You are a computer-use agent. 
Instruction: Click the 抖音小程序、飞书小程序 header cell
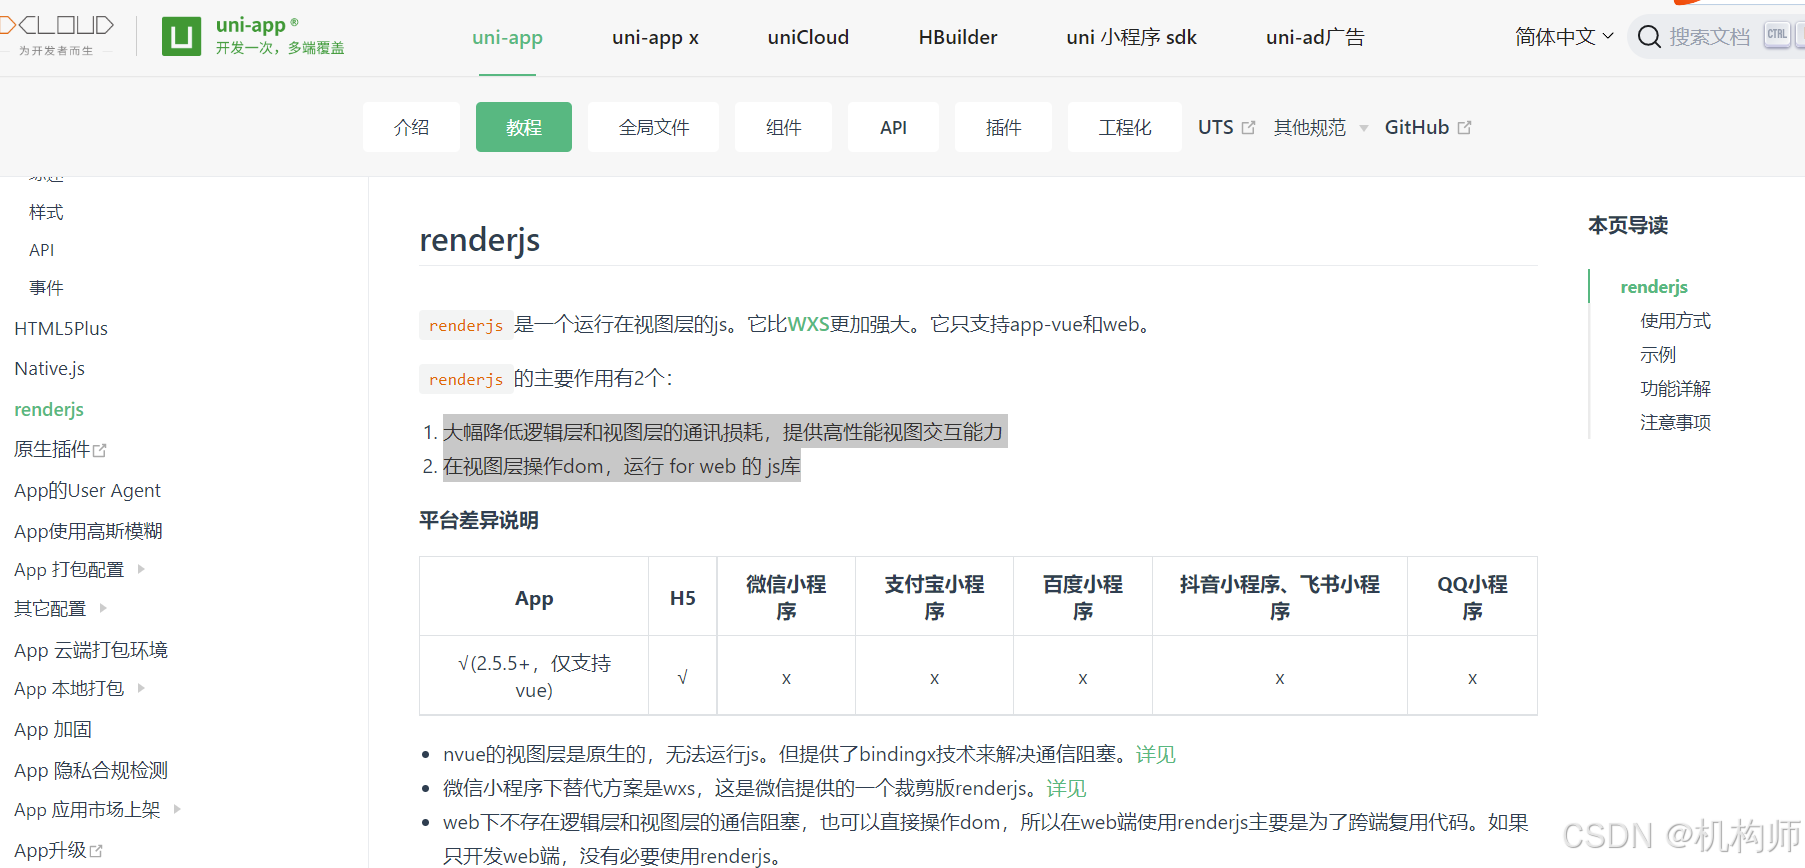coord(1280,597)
